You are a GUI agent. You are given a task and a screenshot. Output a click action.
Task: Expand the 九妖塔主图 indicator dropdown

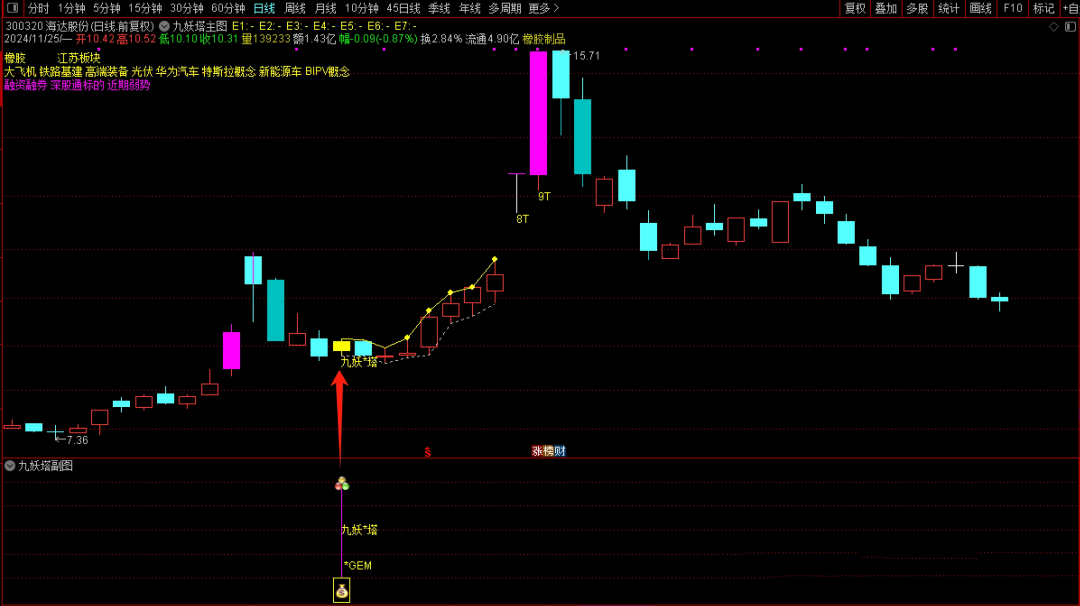[x=164, y=25]
